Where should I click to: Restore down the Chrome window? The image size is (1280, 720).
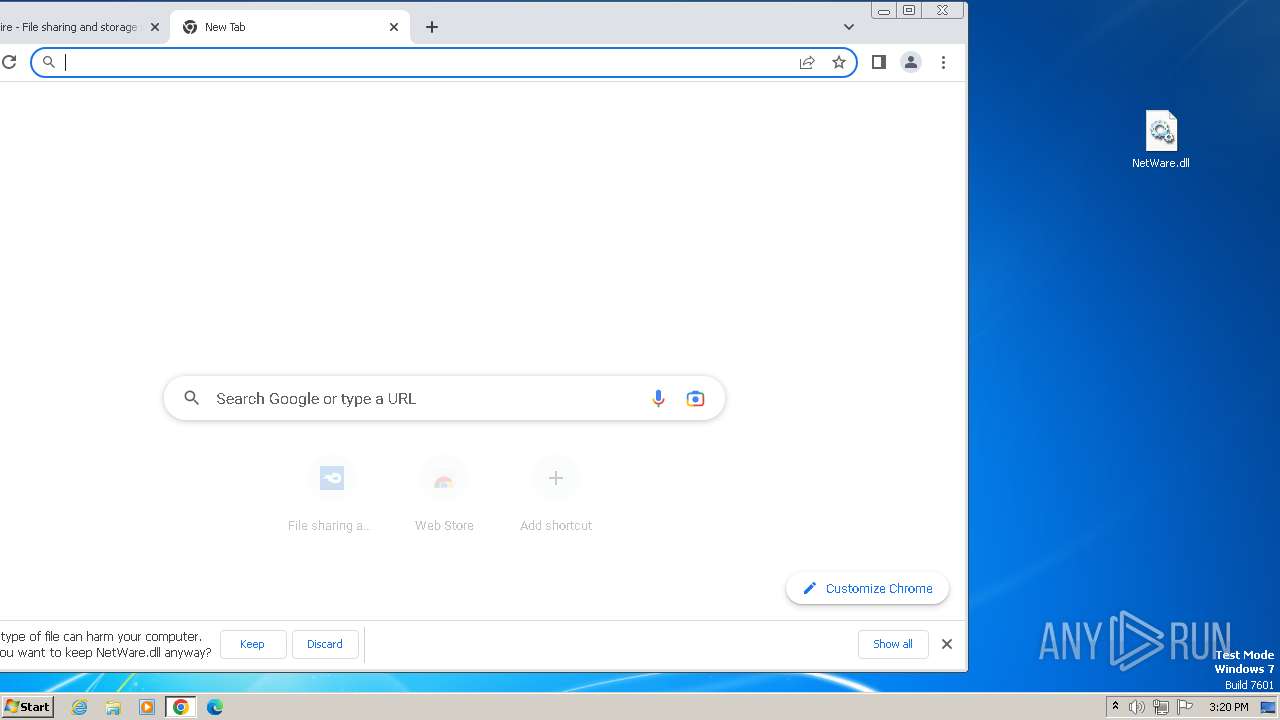909,10
